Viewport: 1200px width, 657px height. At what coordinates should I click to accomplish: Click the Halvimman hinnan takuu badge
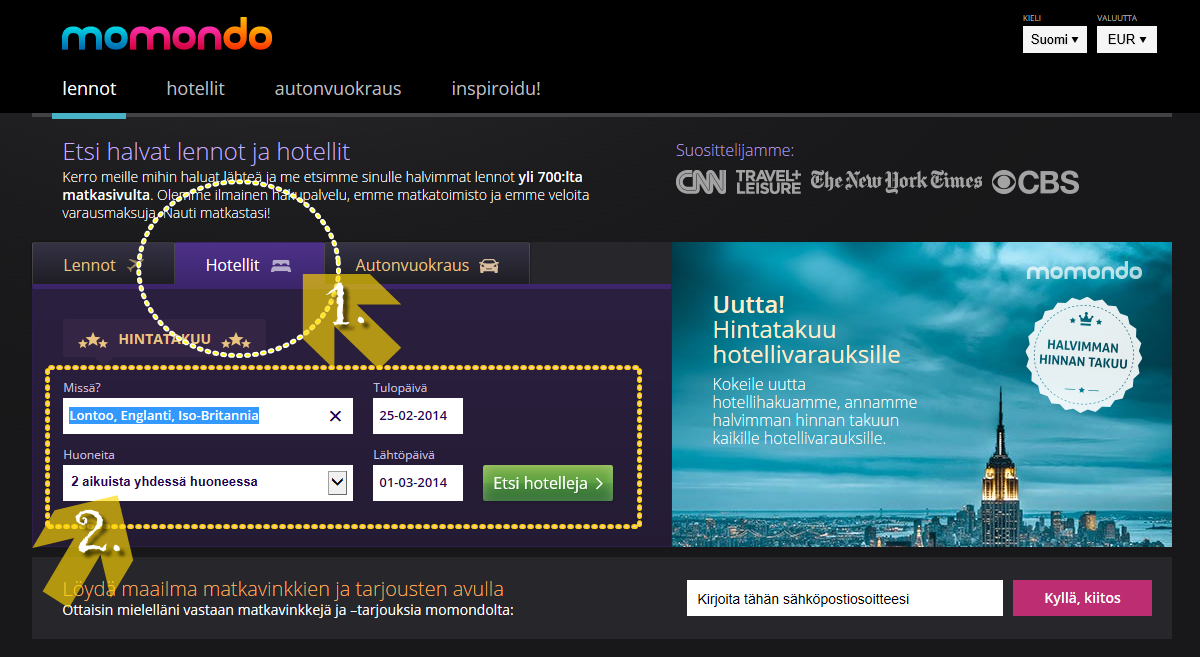[1083, 354]
